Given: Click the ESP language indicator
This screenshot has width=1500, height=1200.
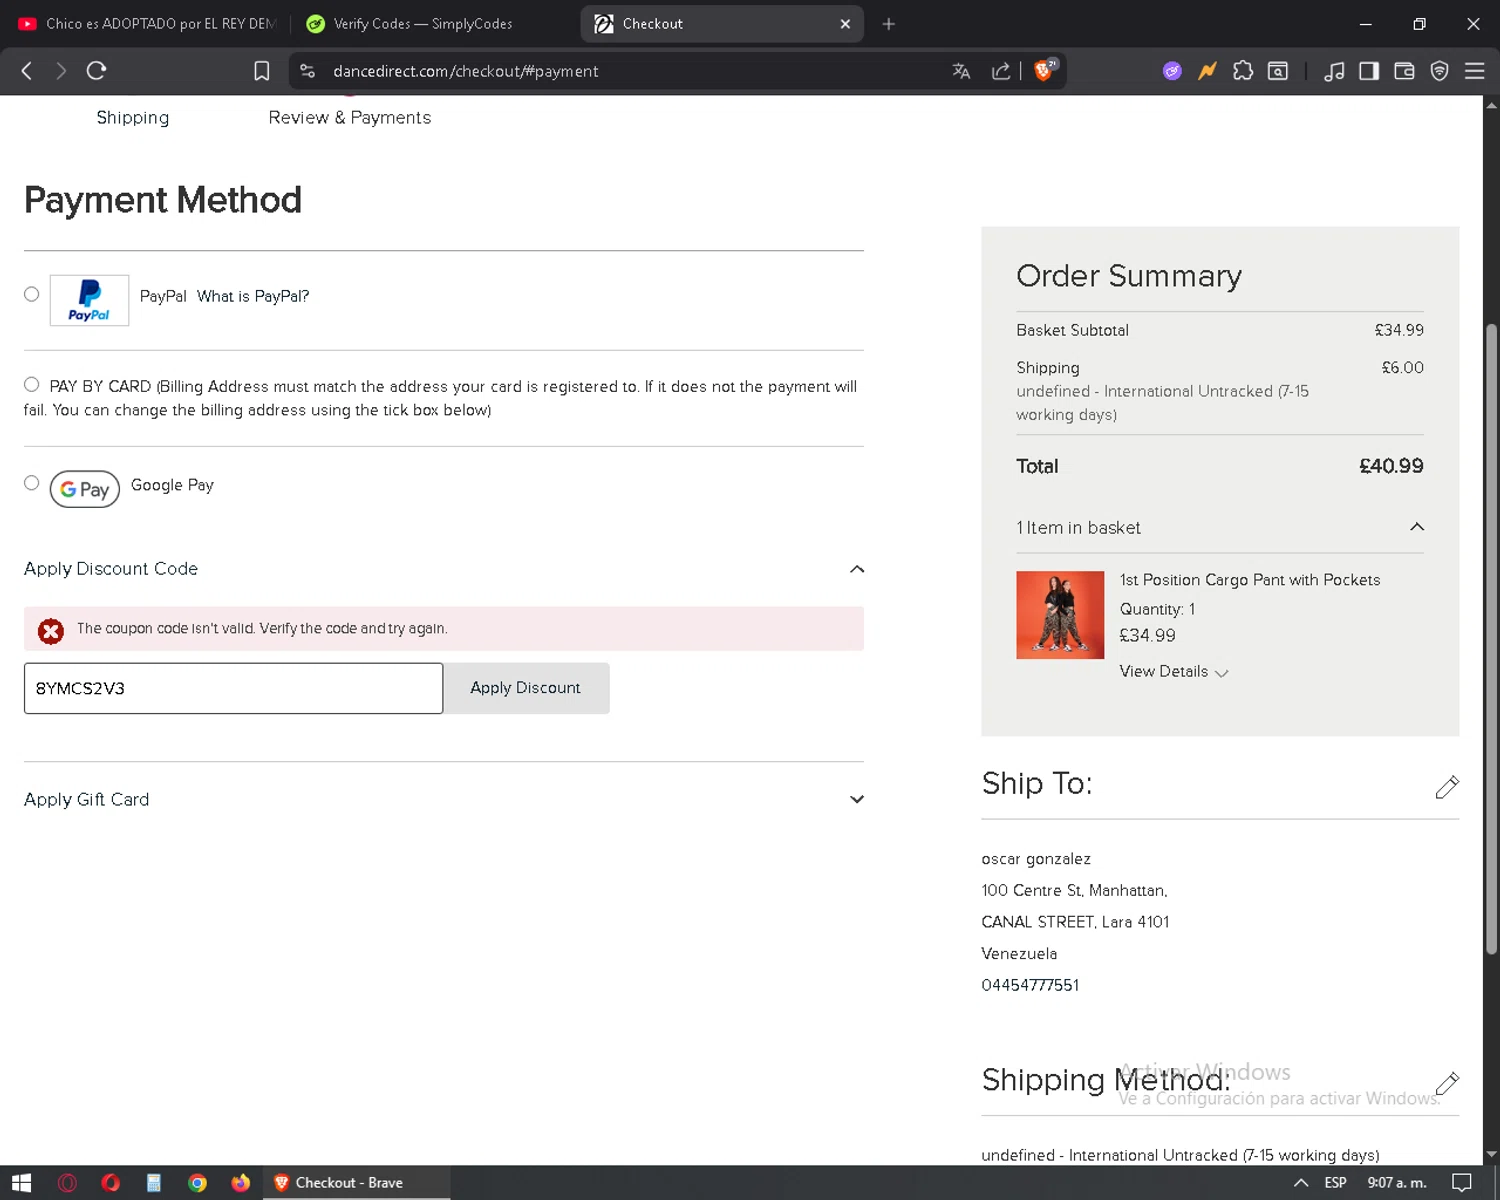Looking at the screenshot, I should click(x=1335, y=1183).
